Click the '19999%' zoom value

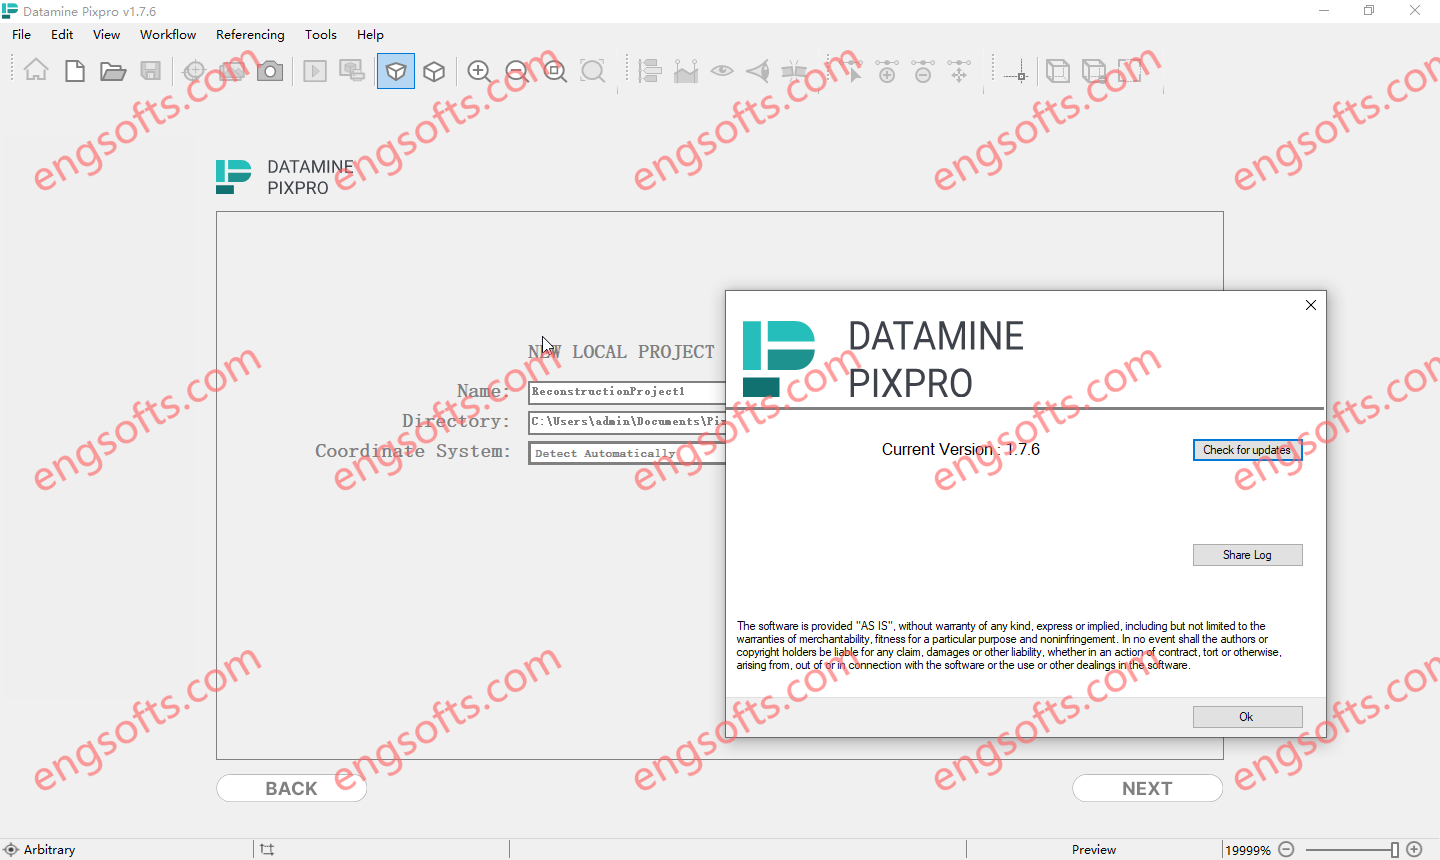pos(1248,850)
